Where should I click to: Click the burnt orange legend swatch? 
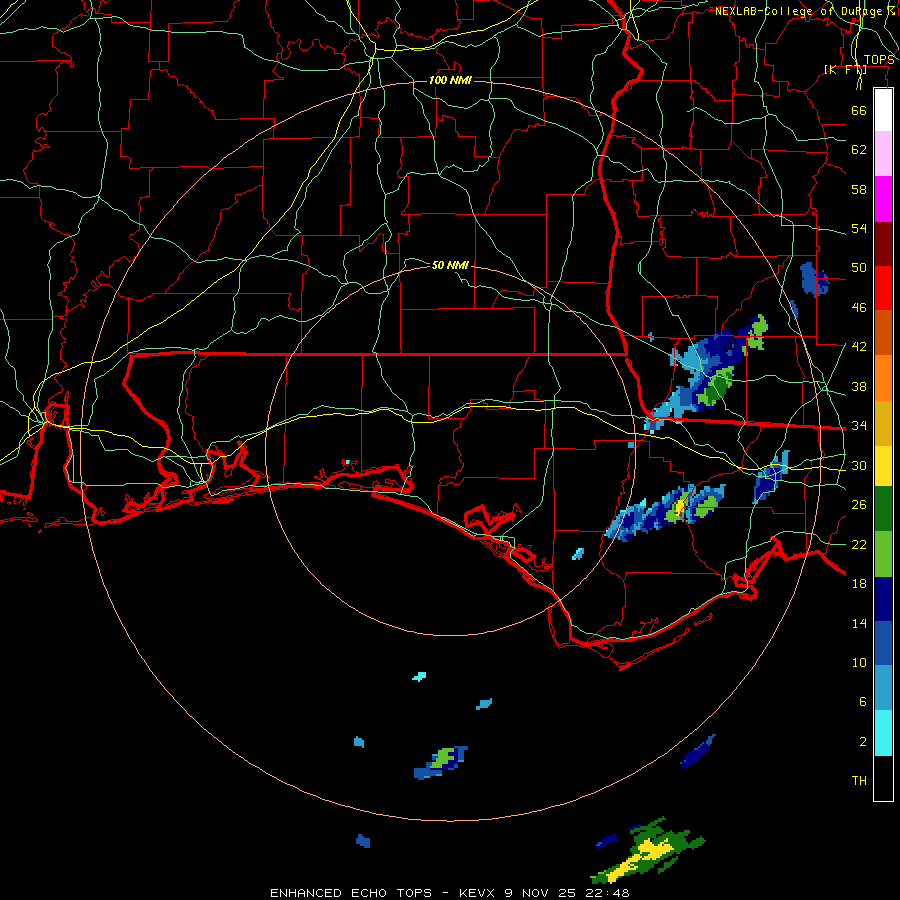(x=883, y=332)
